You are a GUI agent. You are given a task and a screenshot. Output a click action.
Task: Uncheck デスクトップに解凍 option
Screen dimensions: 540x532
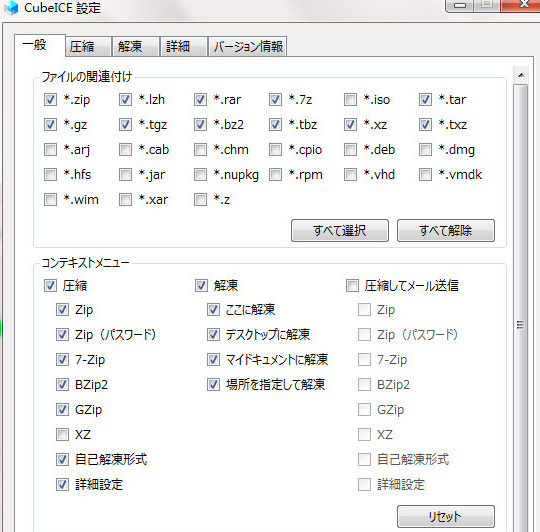pos(213,334)
